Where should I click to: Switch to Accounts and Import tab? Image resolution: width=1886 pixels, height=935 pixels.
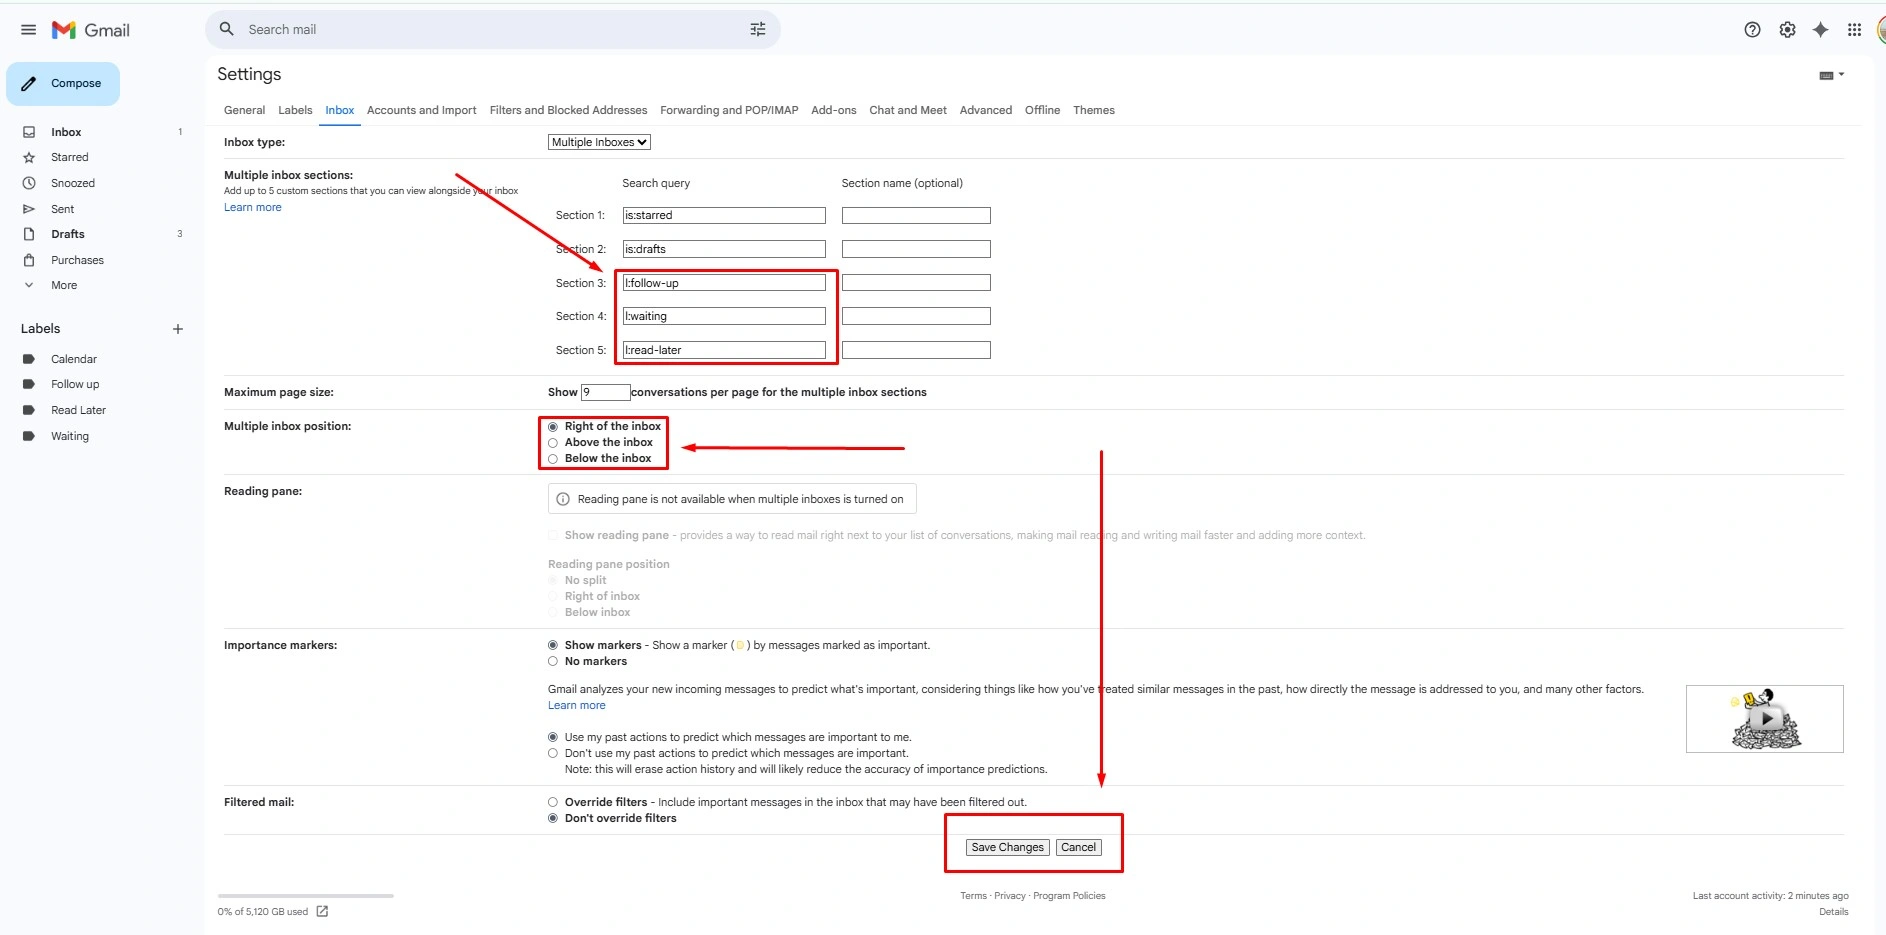pyautogui.click(x=422, y=110)
